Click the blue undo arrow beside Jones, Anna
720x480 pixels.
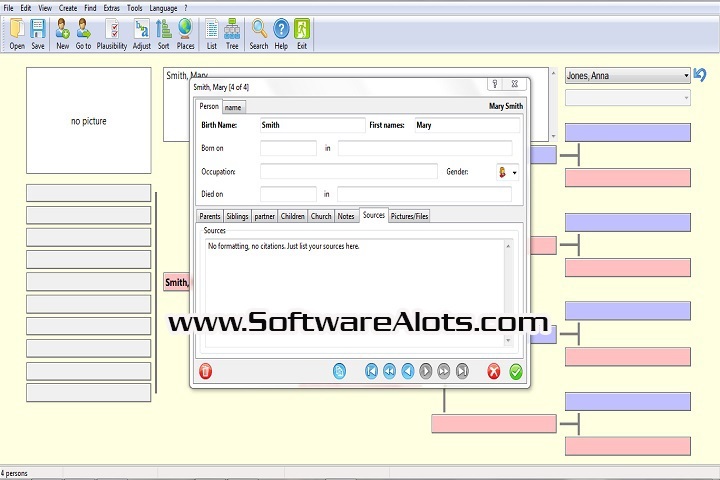pyautogui.click(x=700, y=74)
